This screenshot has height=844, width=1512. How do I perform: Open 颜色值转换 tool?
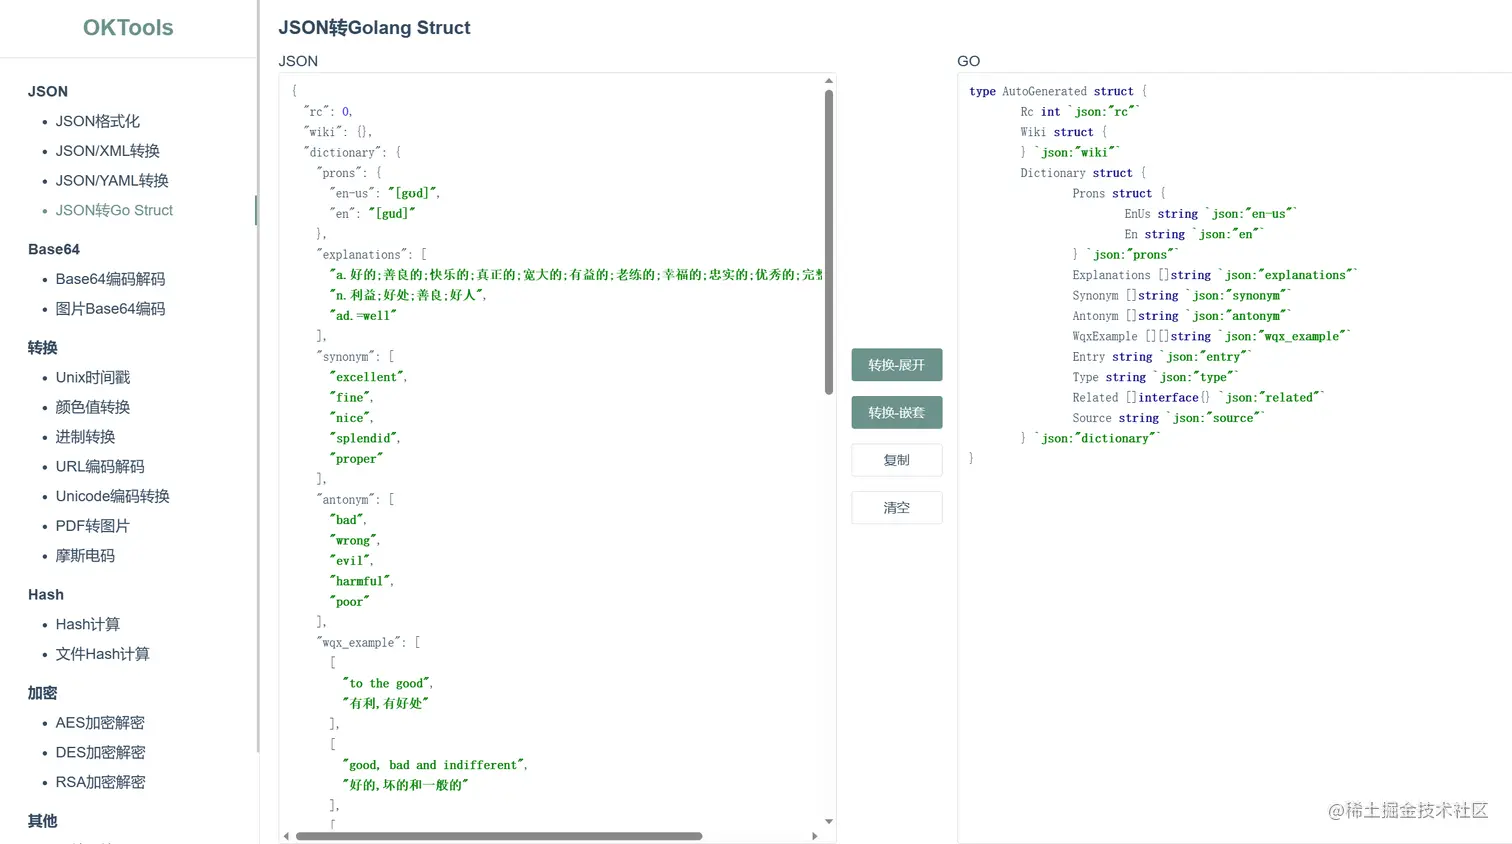(92, 407)
